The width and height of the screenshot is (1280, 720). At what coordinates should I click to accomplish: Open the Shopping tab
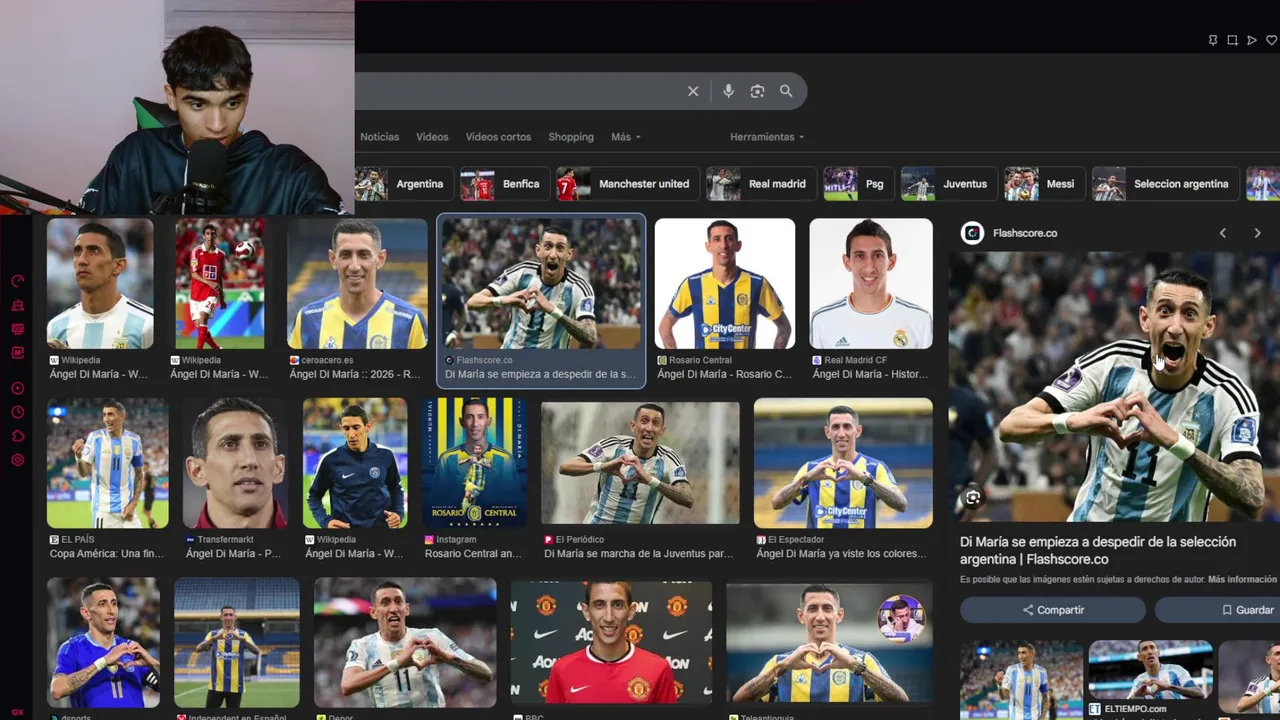(x=571, y=137)
